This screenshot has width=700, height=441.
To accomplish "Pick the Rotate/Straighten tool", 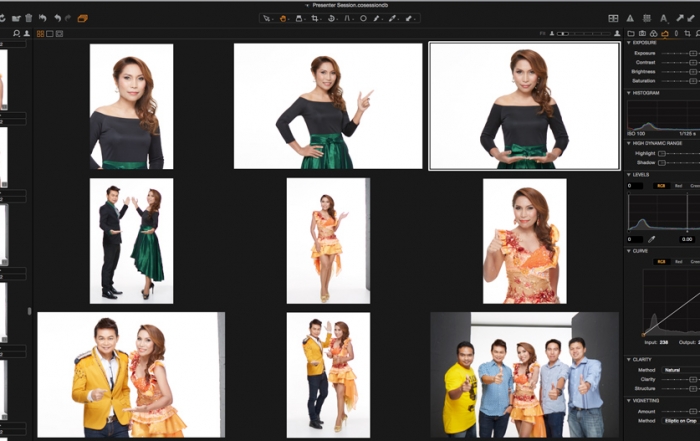I will pyautogui.click(x=331, y=18).
